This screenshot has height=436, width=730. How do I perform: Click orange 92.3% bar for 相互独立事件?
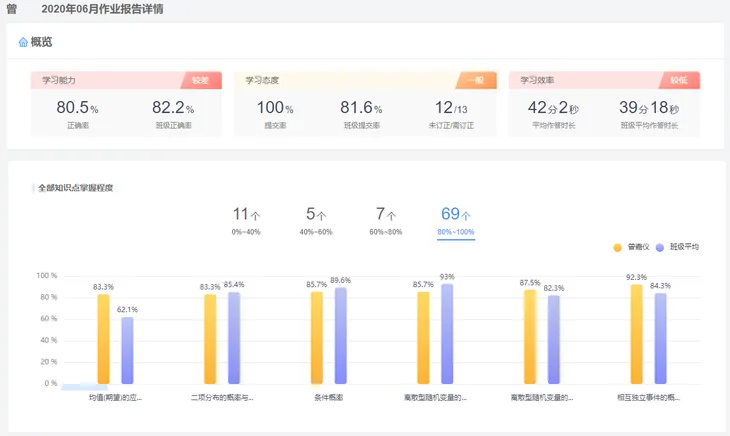[636, 334]
